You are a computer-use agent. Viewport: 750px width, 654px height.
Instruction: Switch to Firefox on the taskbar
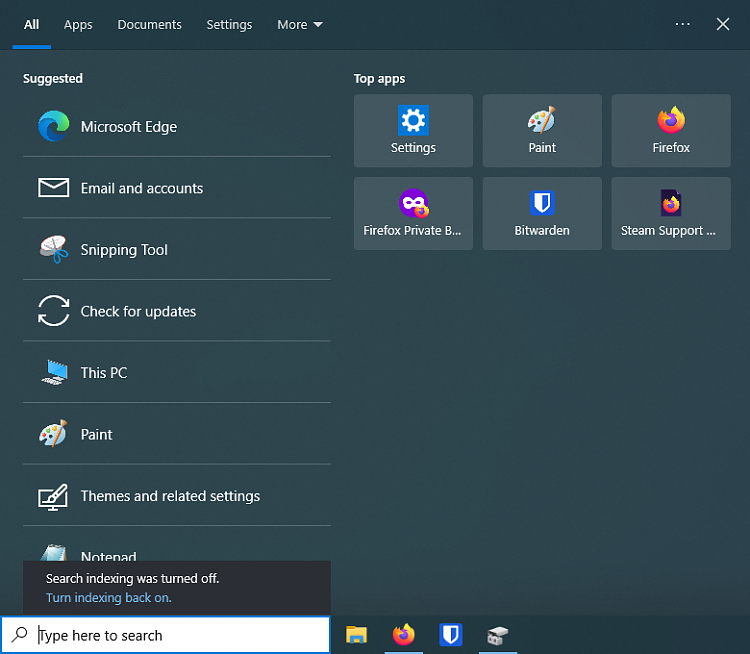pyautogui.click(x=403, y=635)
